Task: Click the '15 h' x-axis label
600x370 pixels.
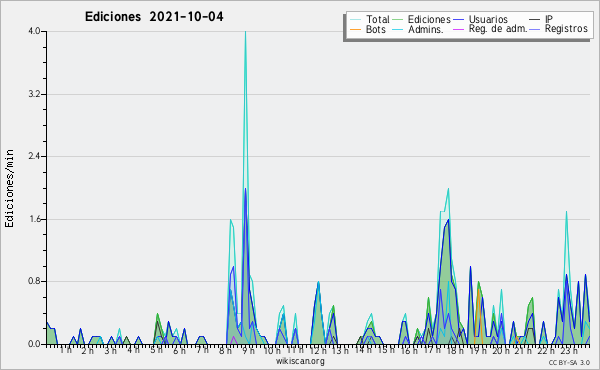Action: tap(386, 350)
